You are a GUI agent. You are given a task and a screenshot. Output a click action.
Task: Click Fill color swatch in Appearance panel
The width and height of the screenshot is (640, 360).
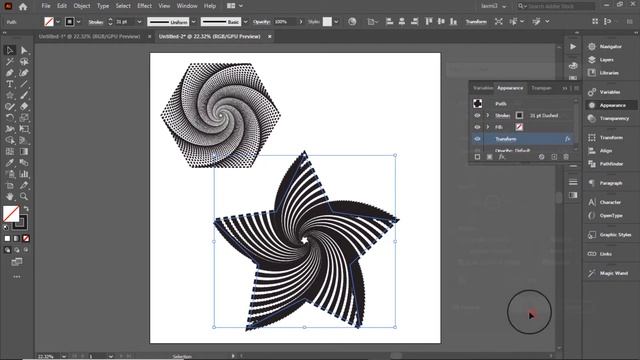pyautogui.click(x=519, y=127)
